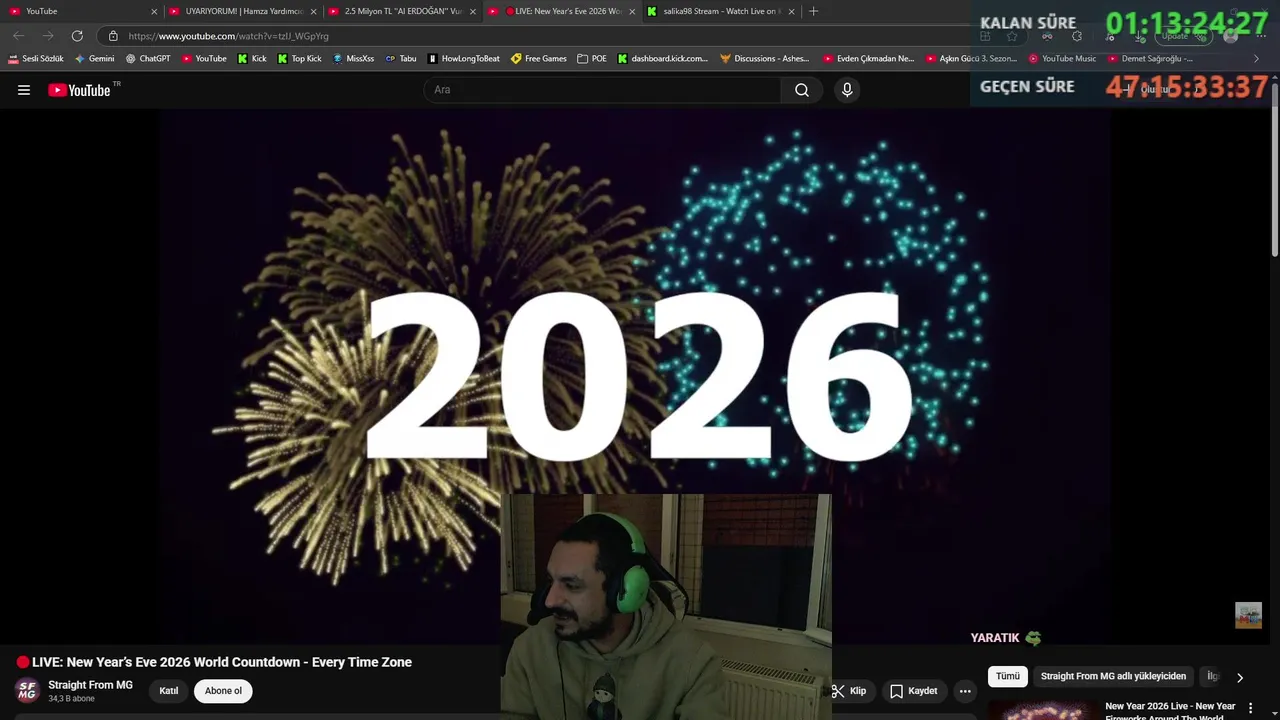Reload the page with refresh icon
Viewport: 1280px width, 720px height.
(77, 36)
